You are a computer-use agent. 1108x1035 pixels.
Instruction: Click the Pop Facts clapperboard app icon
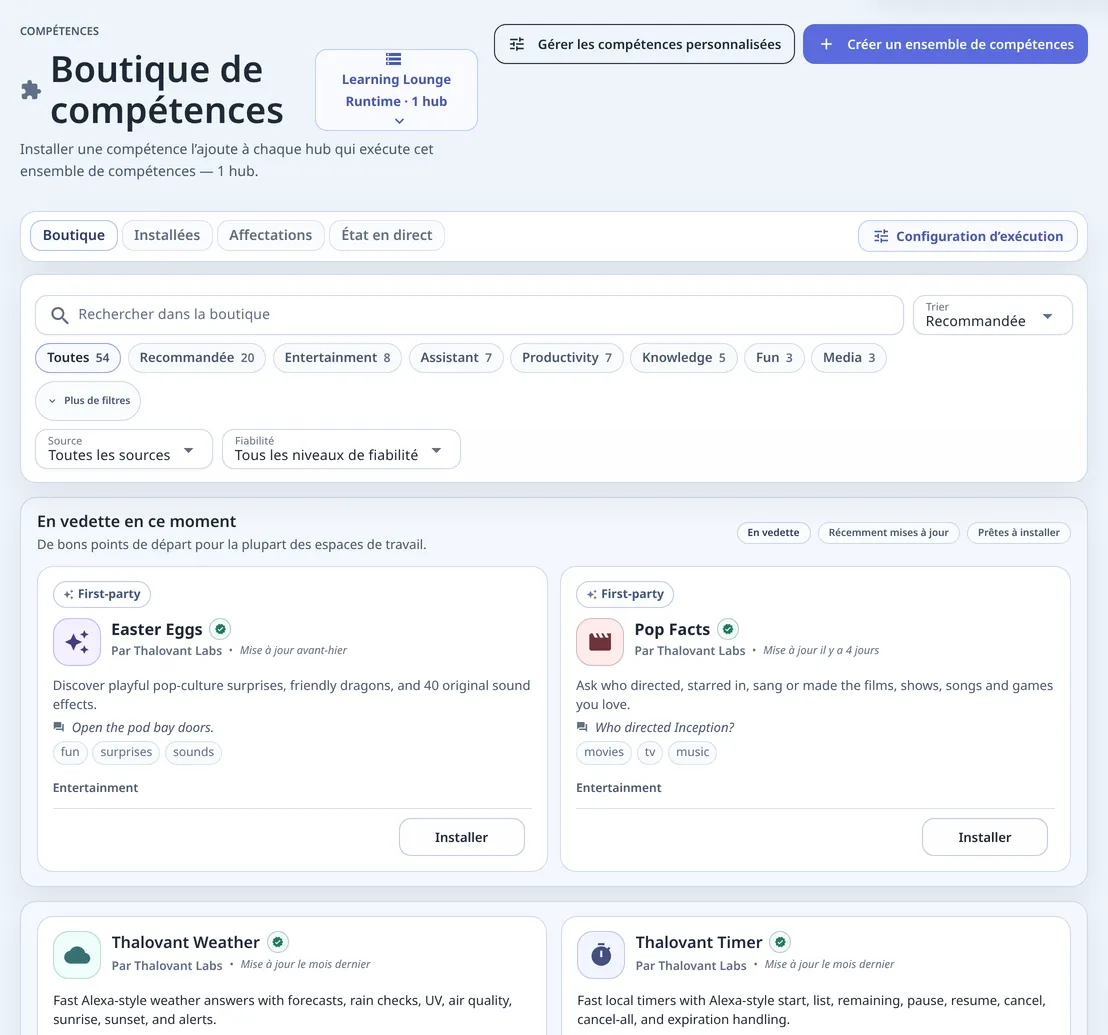[600, 641]
